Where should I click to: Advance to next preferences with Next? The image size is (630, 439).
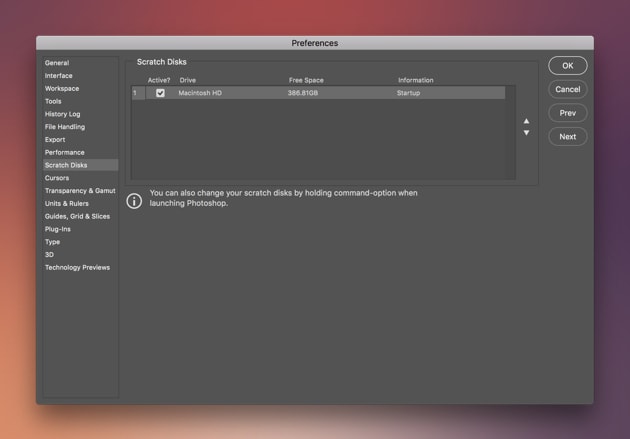[567, 136]
